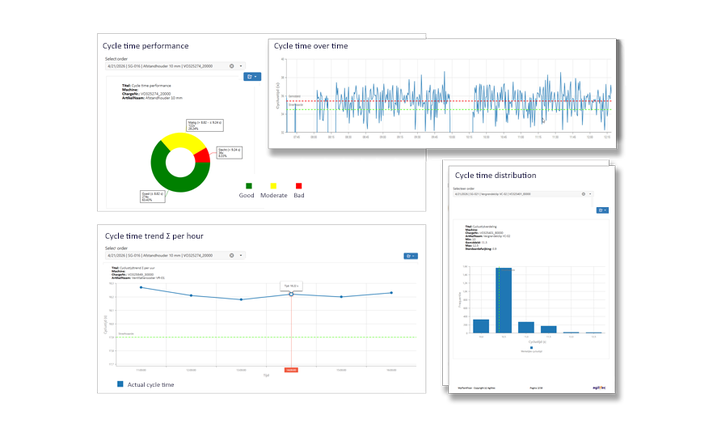Click the yellow segment of the donut chart

(182, 140)
